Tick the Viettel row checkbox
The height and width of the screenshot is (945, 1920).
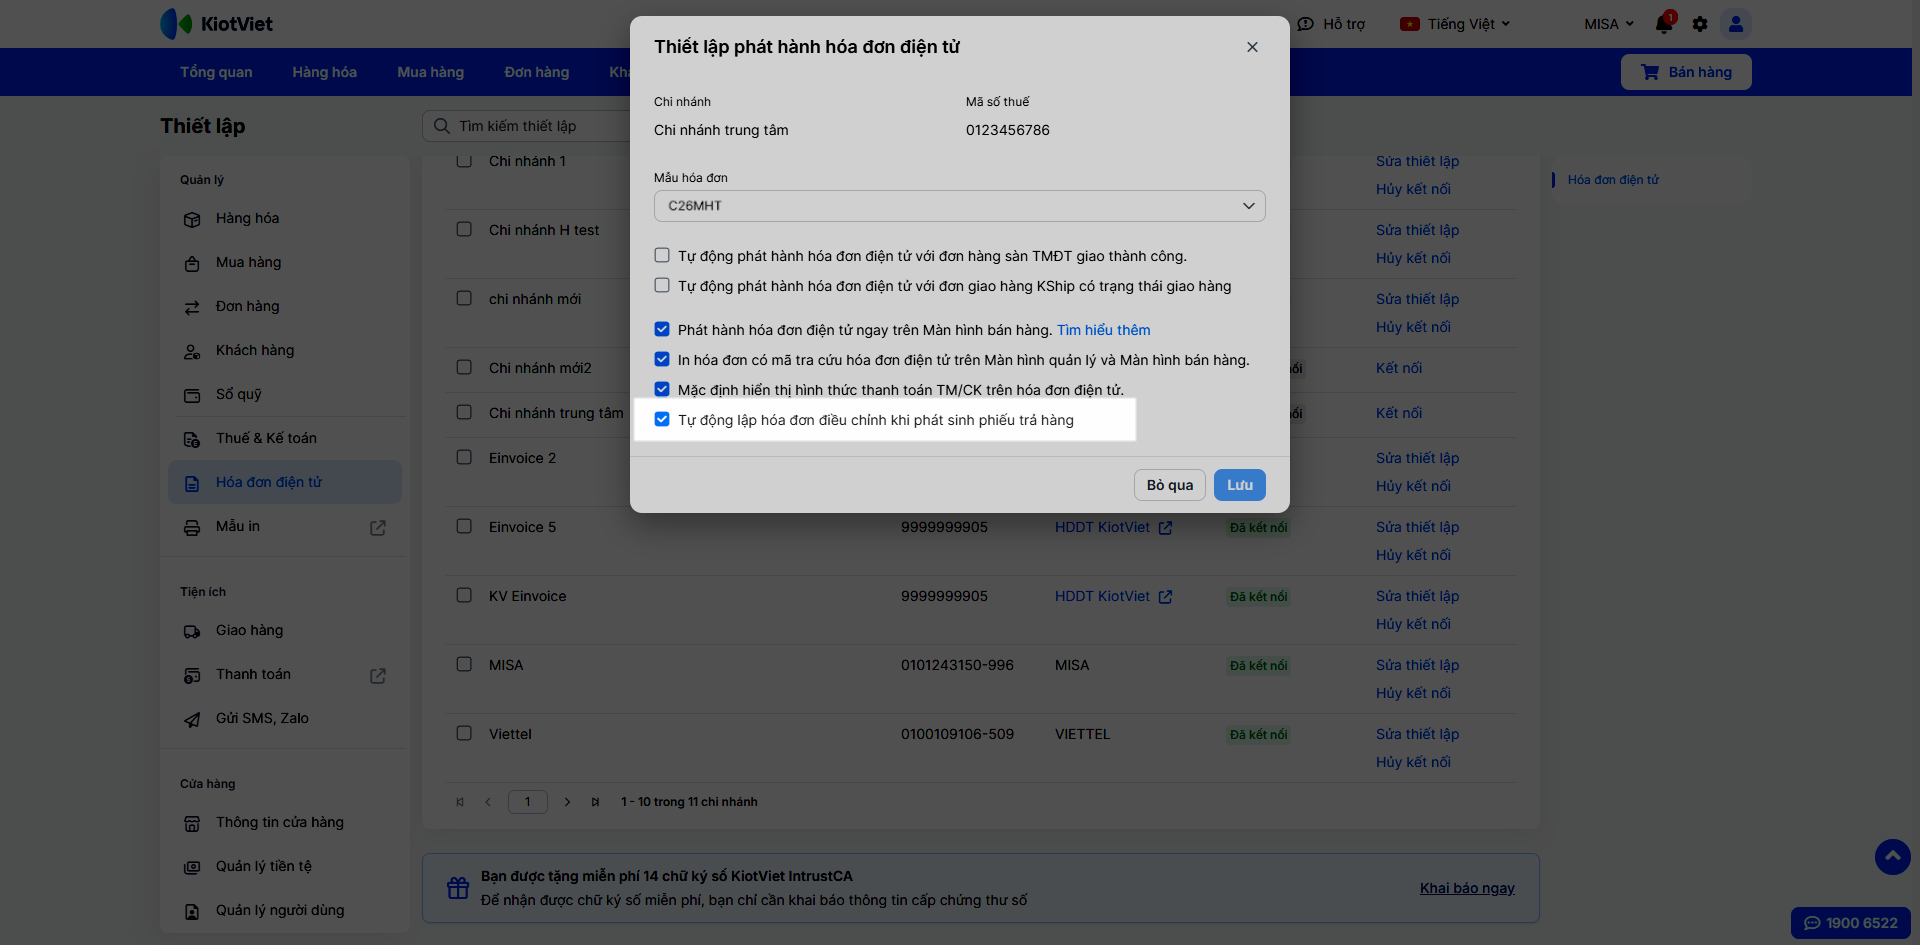pyautogui.click(x=464, y=733)
